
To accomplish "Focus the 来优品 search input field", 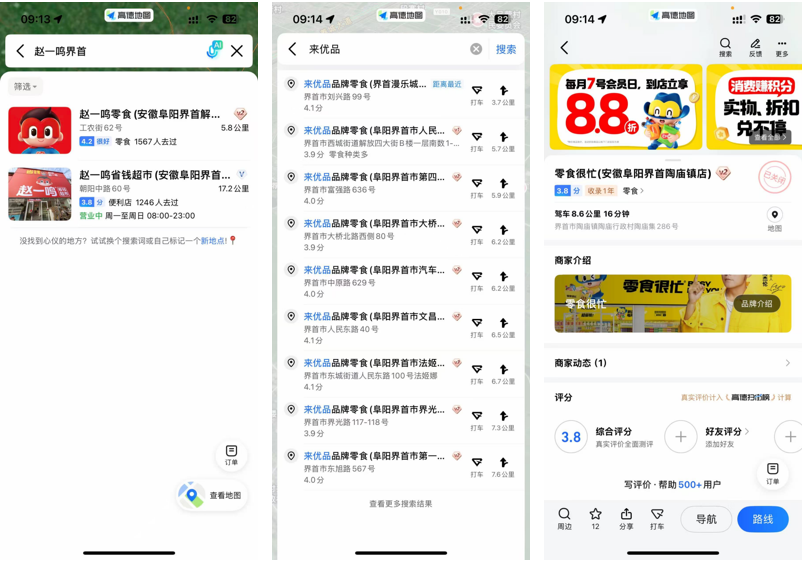I will 387,49.
